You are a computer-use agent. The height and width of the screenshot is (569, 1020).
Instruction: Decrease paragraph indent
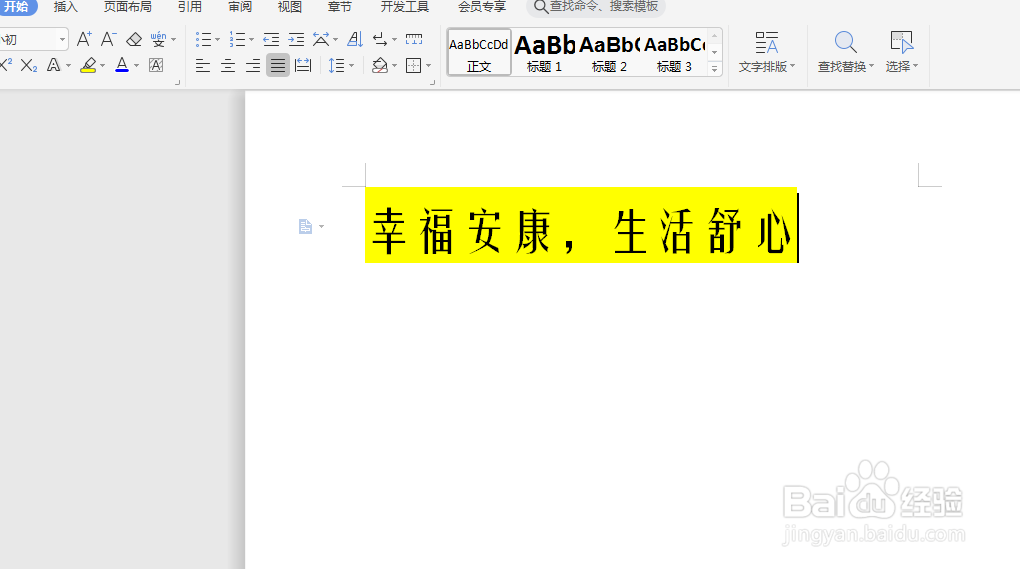coord(271,40)
